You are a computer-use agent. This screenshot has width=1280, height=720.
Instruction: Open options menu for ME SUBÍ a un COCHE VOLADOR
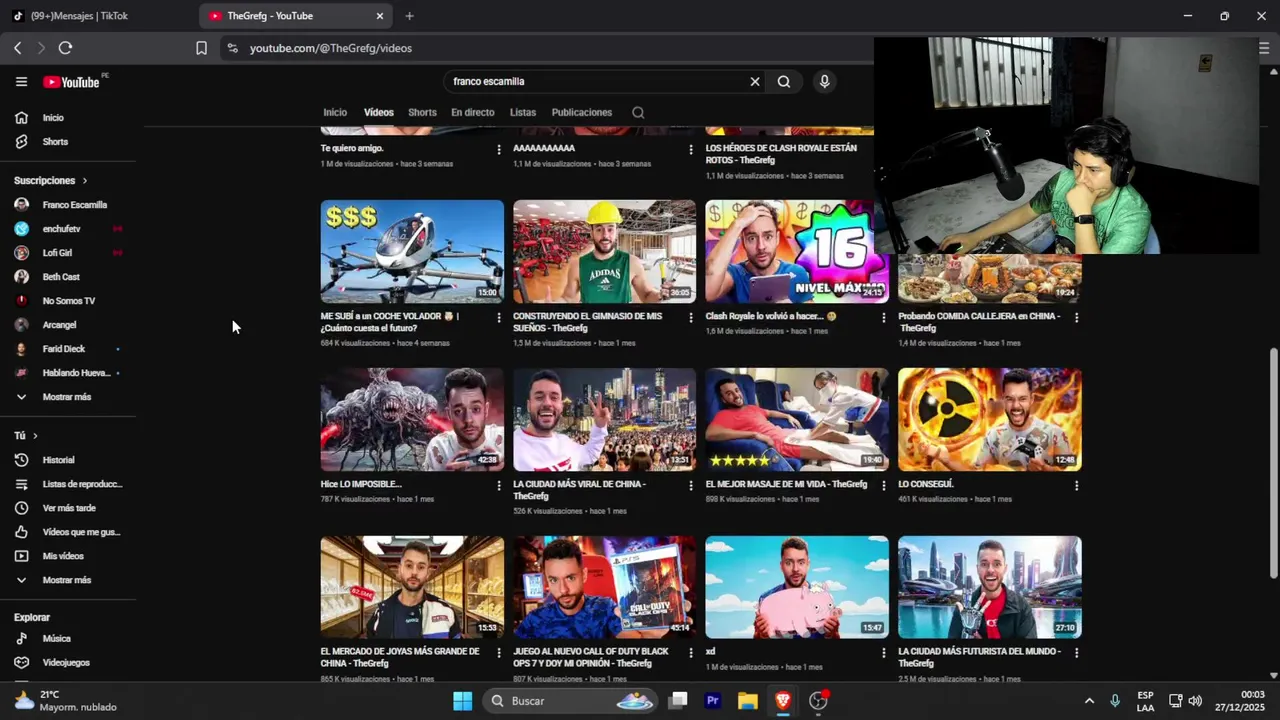[499, 317]
